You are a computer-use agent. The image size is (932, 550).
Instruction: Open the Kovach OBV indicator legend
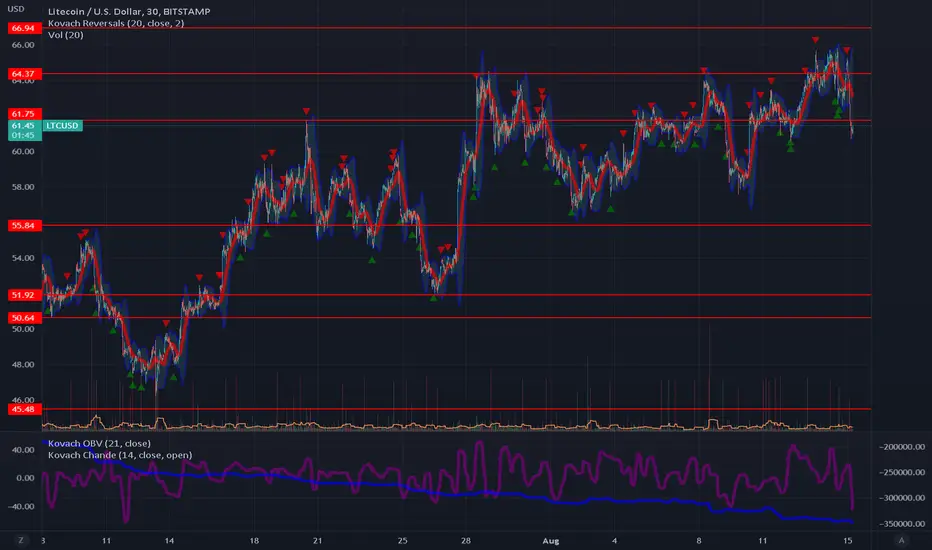pyautogui.click(x=99, y=444)
